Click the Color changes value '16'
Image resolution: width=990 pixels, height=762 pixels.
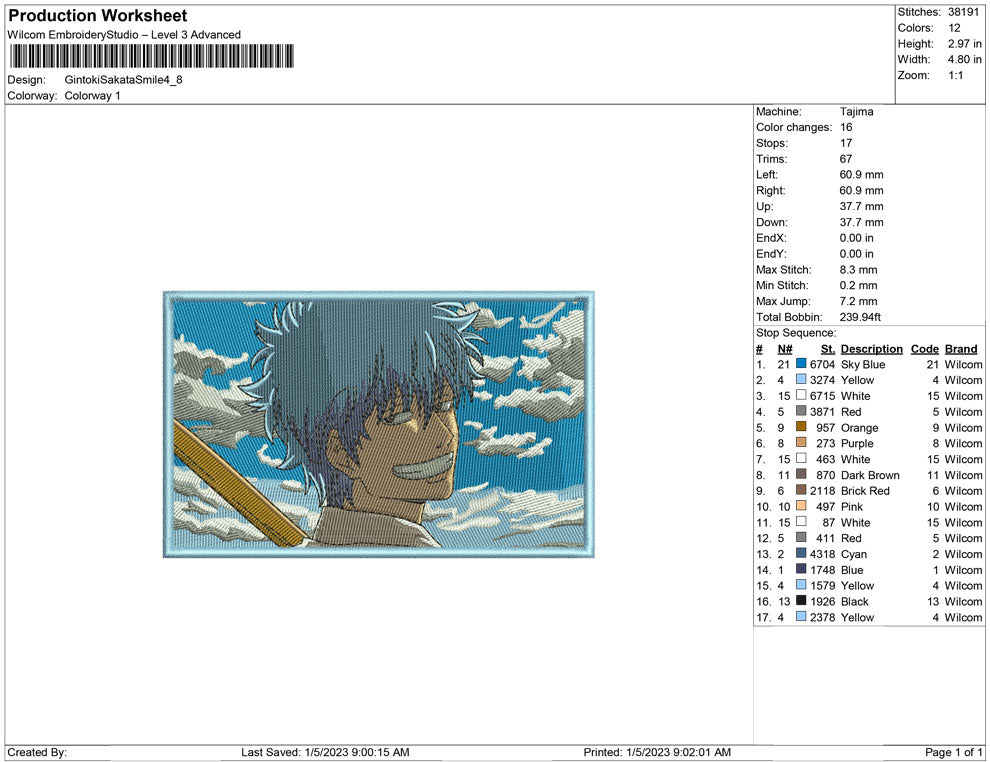click(846, 127)
